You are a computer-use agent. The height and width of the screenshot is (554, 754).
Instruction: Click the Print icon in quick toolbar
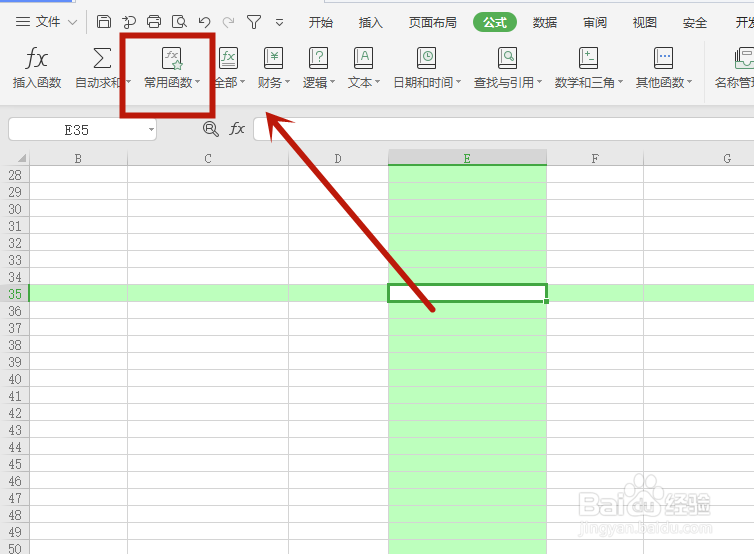point(154,22)
